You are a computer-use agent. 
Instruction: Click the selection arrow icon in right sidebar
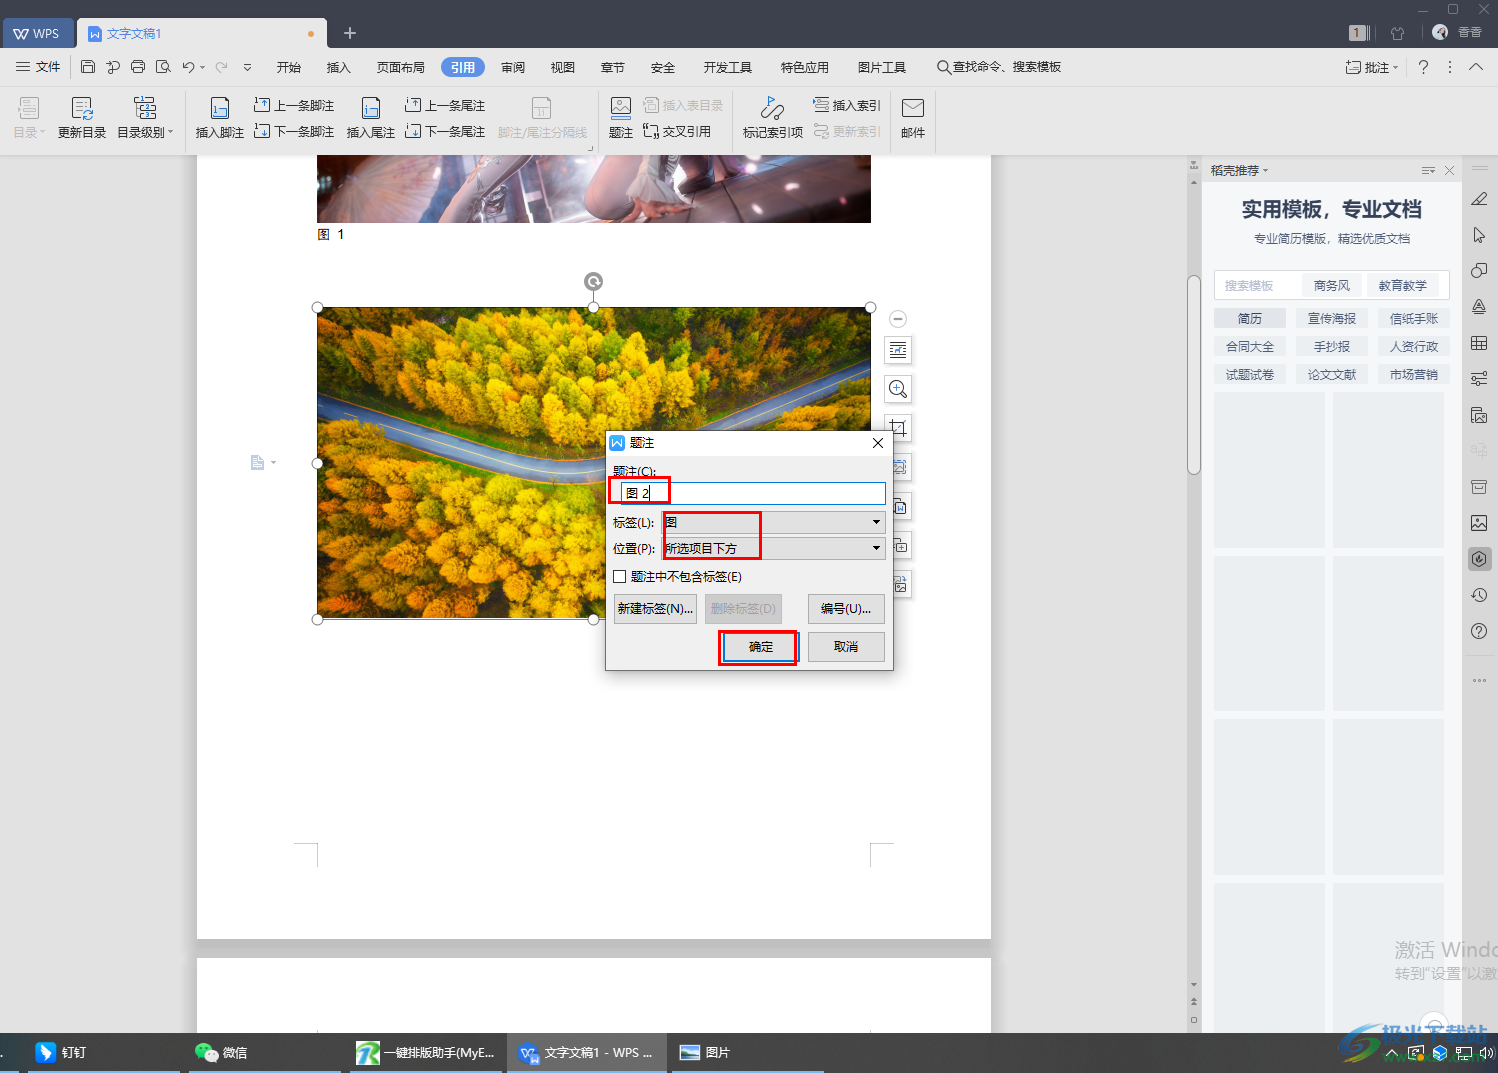1479,235
